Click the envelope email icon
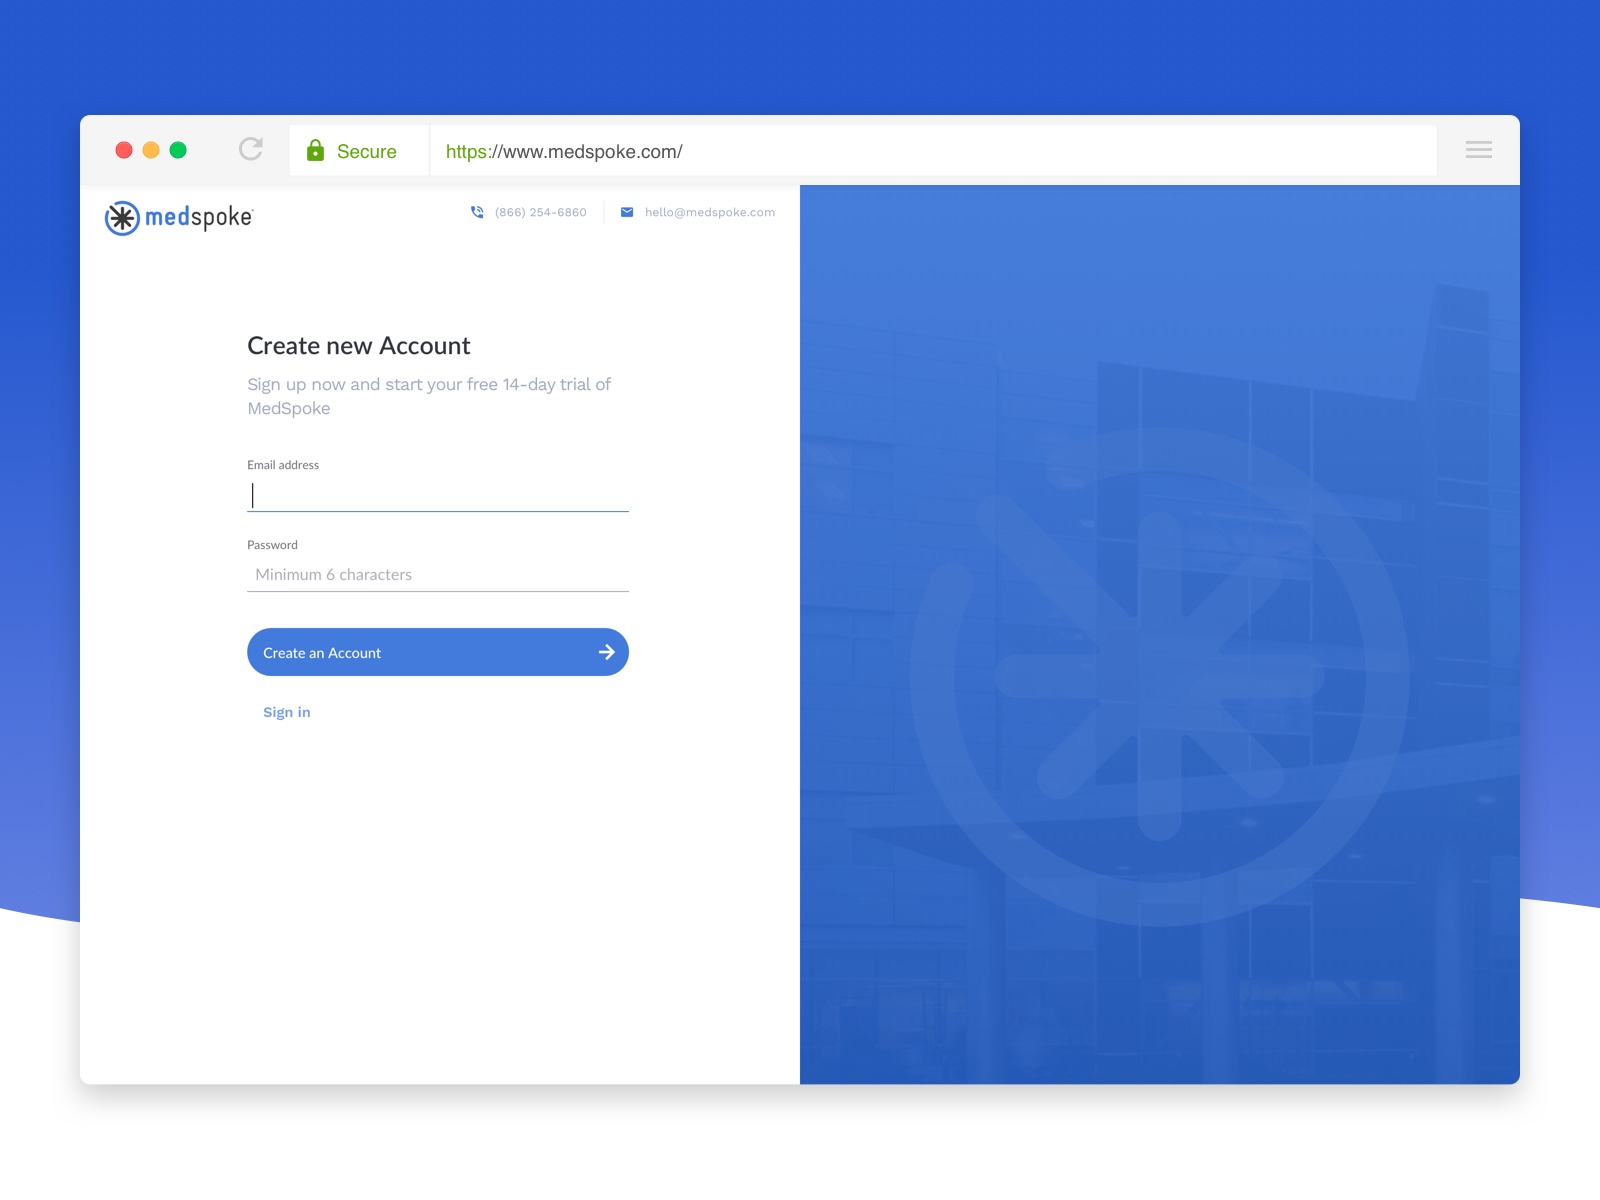This screenshot has height=1200, width=1600. point(627,212)
